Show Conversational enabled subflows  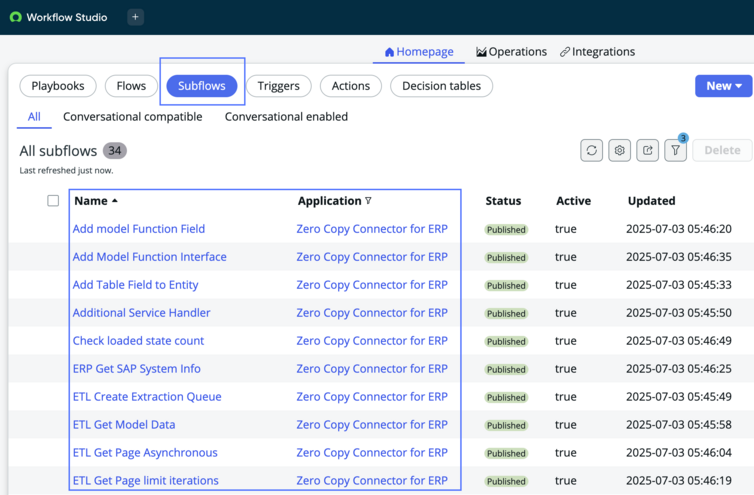tap(286, 117)
